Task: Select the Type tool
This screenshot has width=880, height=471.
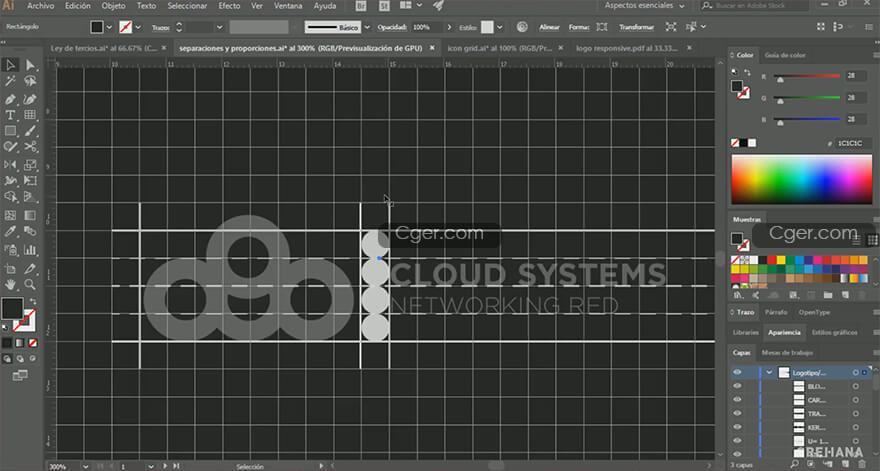Action: coord(10,115)
